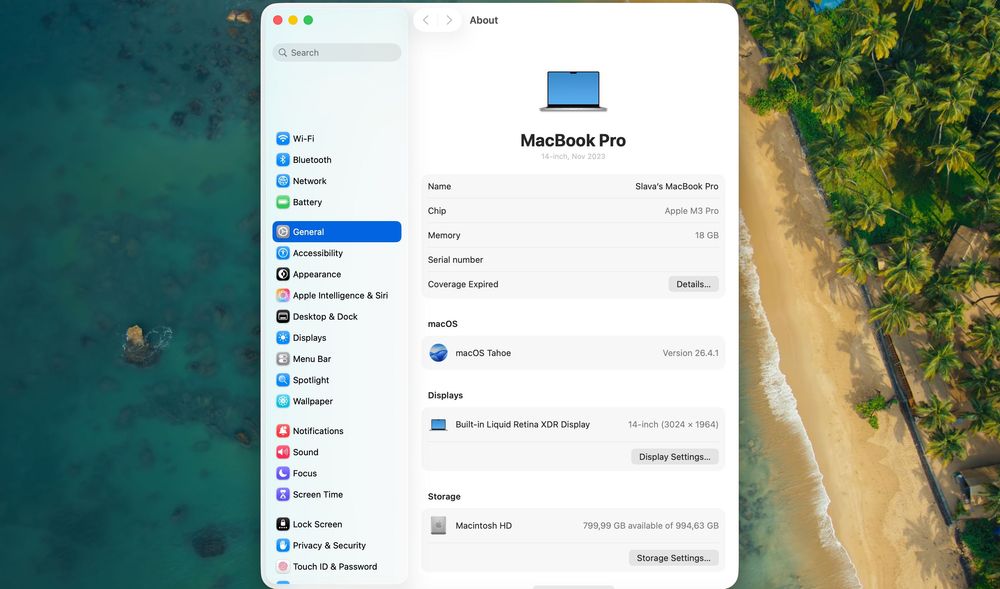Screen dimensions: 1000x589
Task: Open Focus settings
Action: 337,473
